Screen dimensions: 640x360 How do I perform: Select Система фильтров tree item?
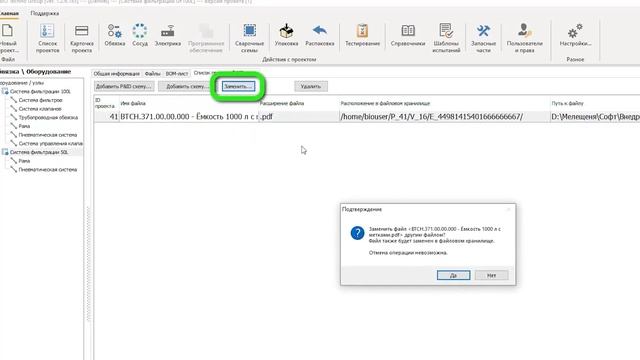click(40, 100)
